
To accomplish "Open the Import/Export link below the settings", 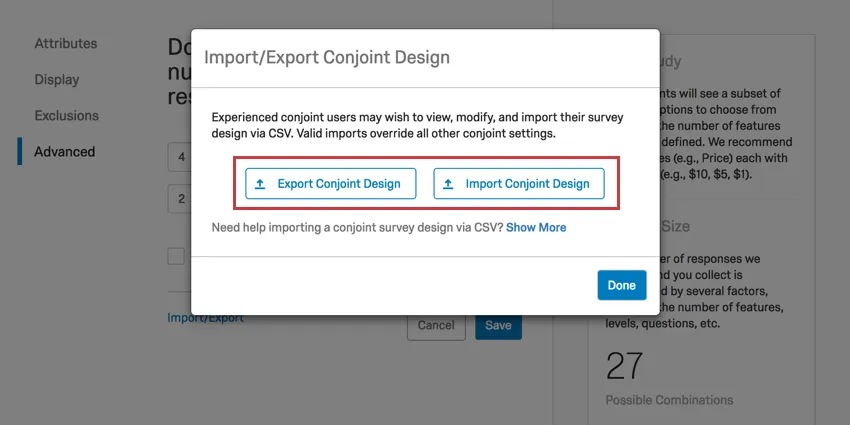I will tap(205, 318).
